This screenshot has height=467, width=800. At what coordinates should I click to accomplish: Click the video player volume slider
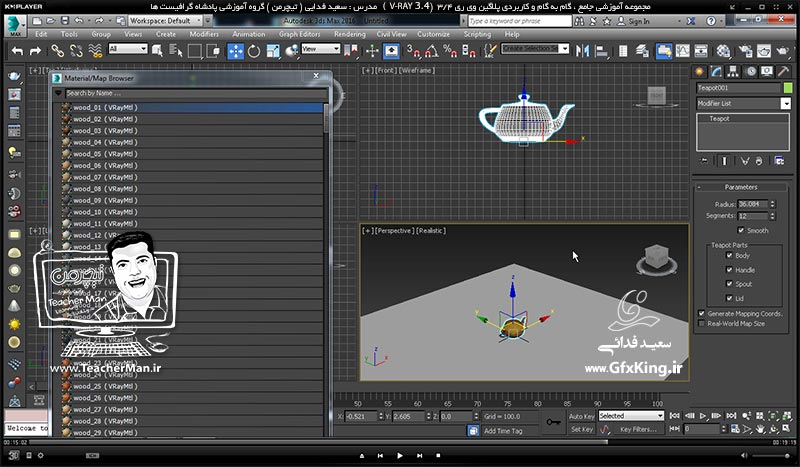point(772,455)
